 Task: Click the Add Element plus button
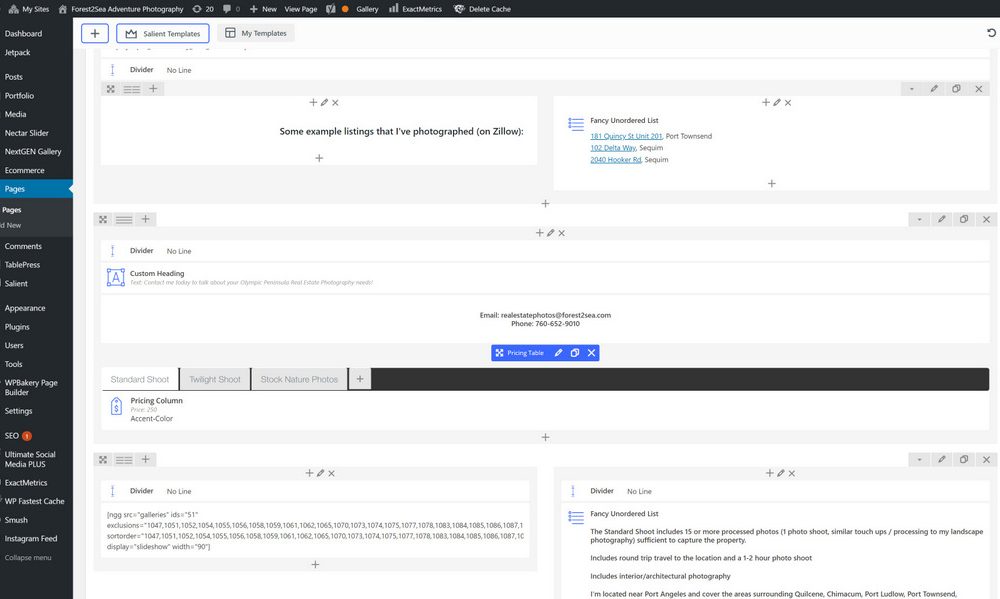pyautogui.click(x=94, y=33)
